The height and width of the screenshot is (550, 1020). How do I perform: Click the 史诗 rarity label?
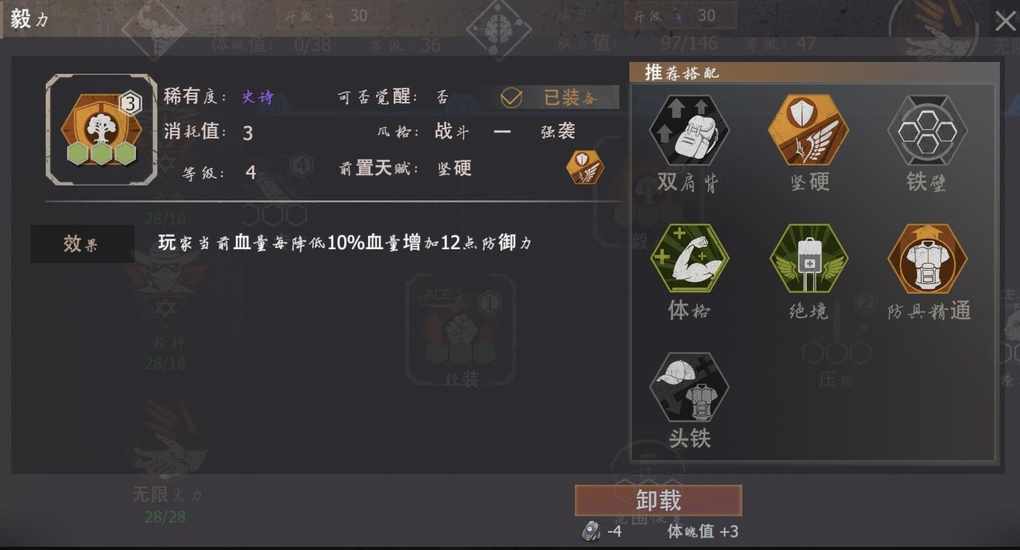(258, 97)
